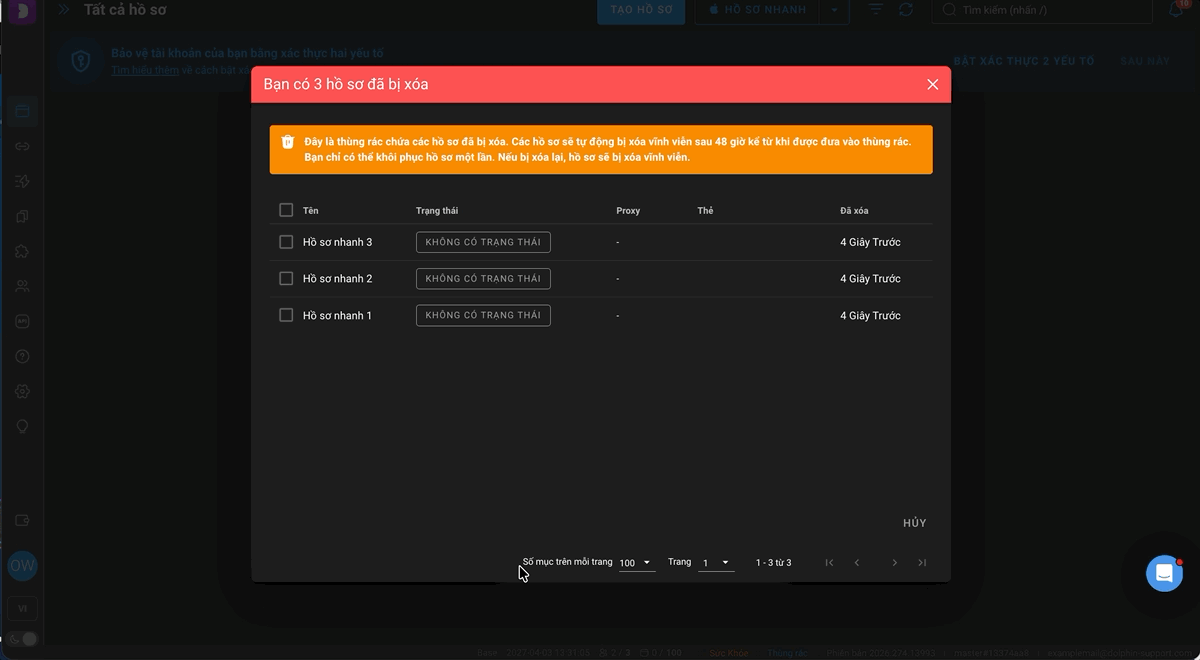Go to last page of deleted profiles
Image resolution: width=1200 pixels, height=660 pixels.
pyautogui.click(x=922, y=563)
